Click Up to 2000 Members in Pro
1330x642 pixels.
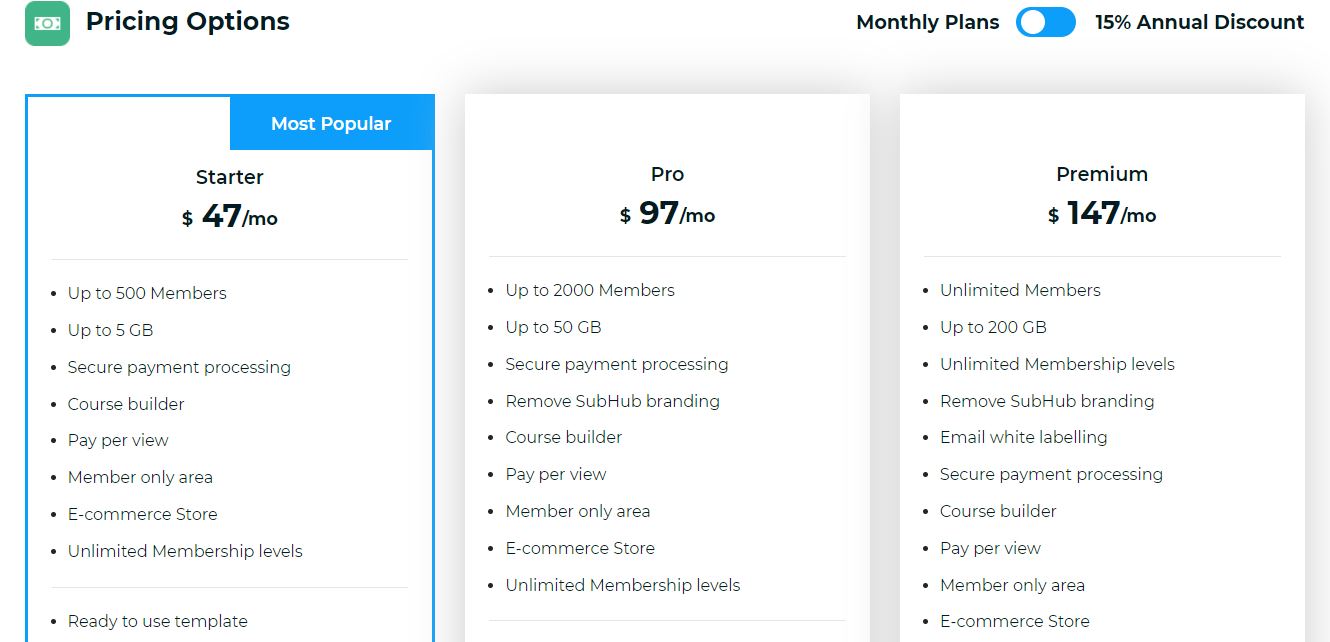(x=590, y=290)
